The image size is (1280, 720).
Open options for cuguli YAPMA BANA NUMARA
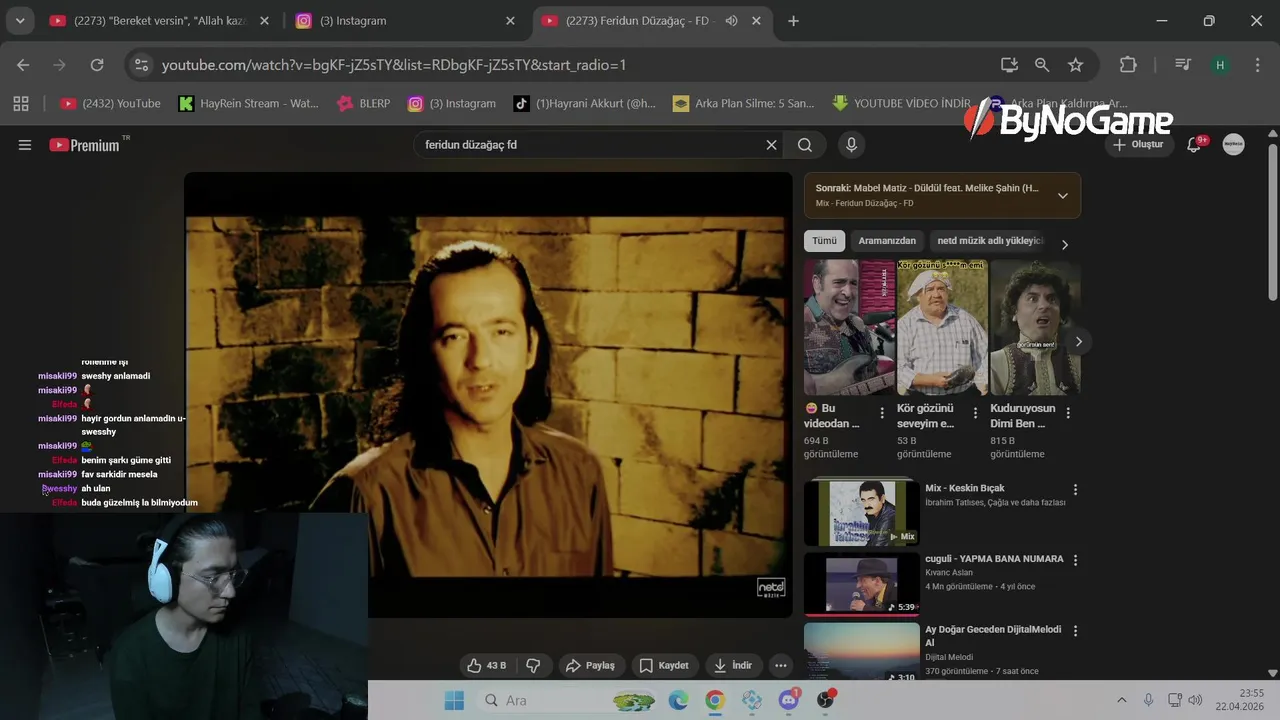coord(1076,560)
